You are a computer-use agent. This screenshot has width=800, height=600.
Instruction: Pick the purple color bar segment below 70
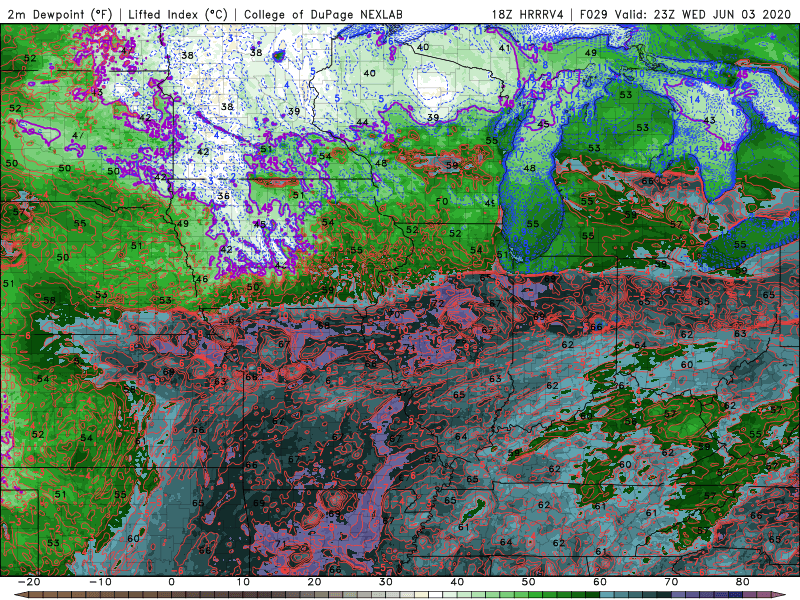point(679,595)
